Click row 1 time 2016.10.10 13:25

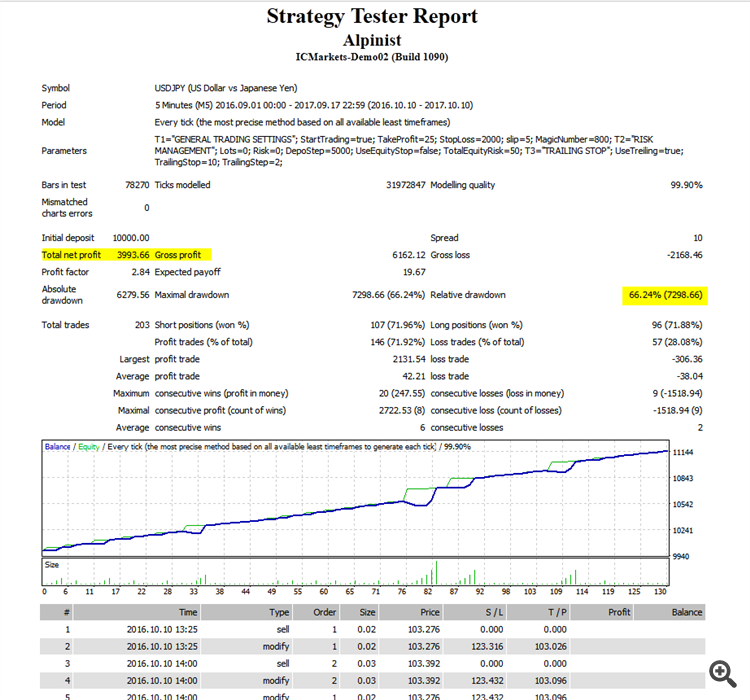pyautogui.click(x=162, y=630)
